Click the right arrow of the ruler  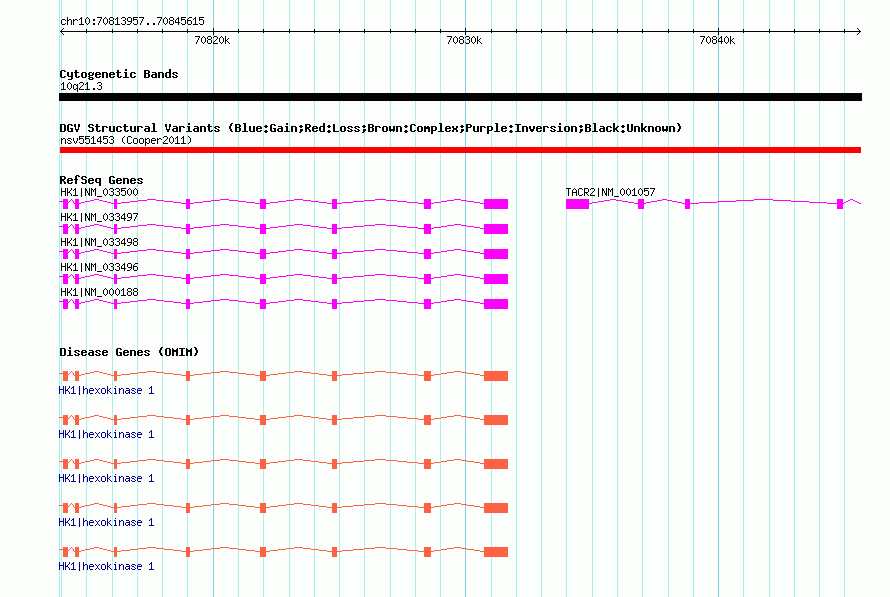click(x=858, y=31)
